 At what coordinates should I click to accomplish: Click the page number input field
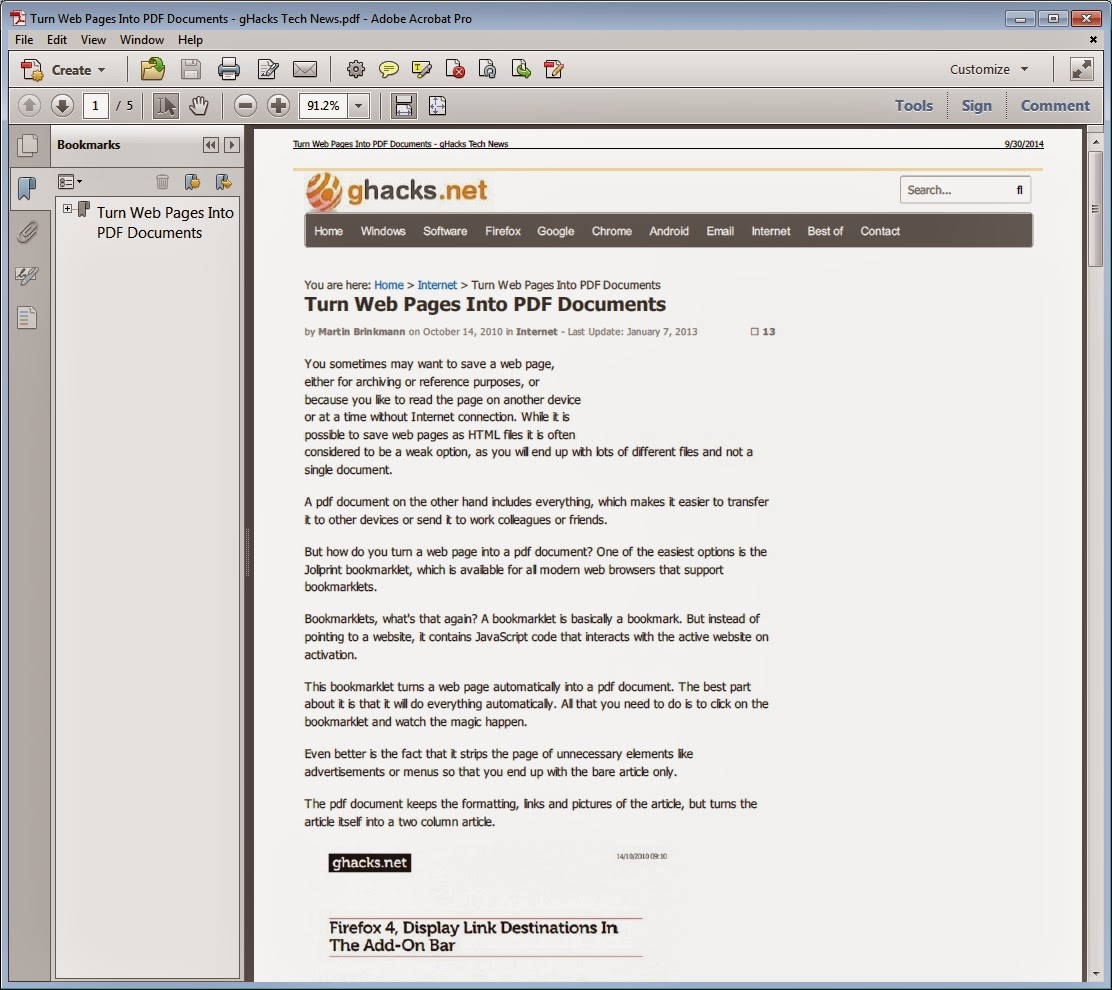coord(95,106)
